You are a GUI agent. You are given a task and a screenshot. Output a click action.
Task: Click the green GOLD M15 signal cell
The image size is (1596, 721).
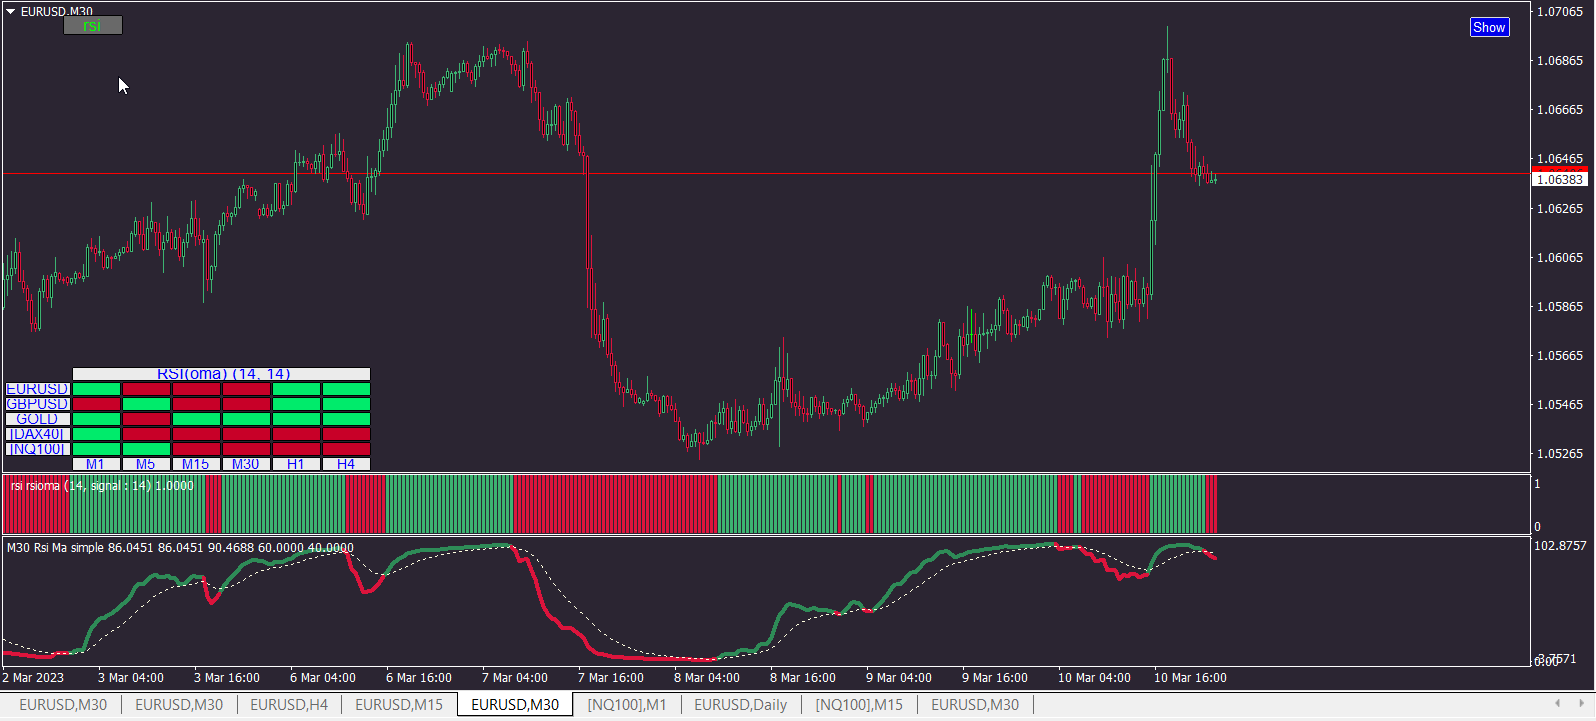tap(196, 419)
